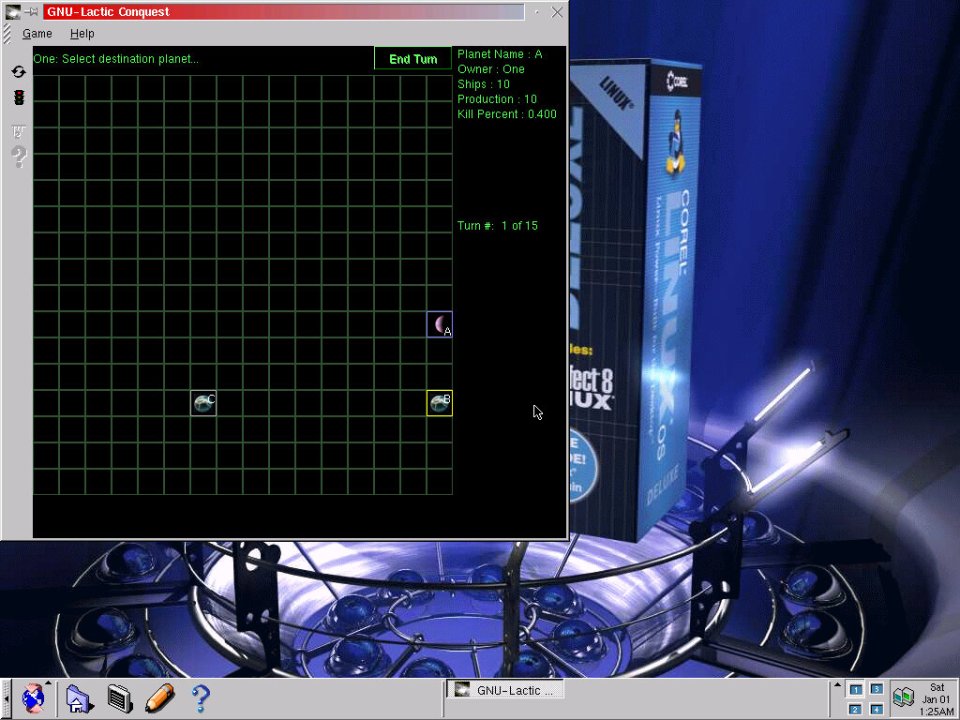Select planet B on the map

pos(440,403)
